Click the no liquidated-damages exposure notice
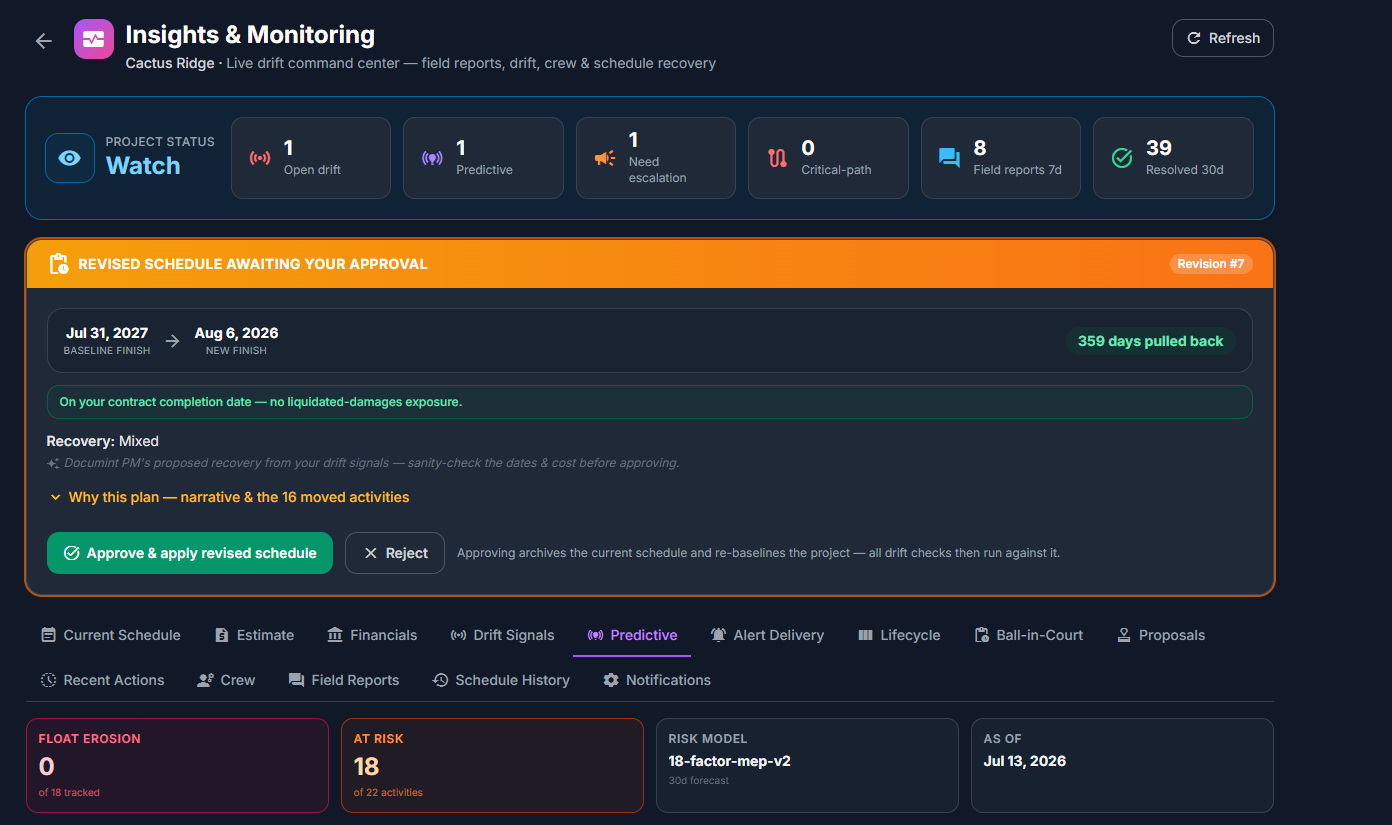 [650, 402]
